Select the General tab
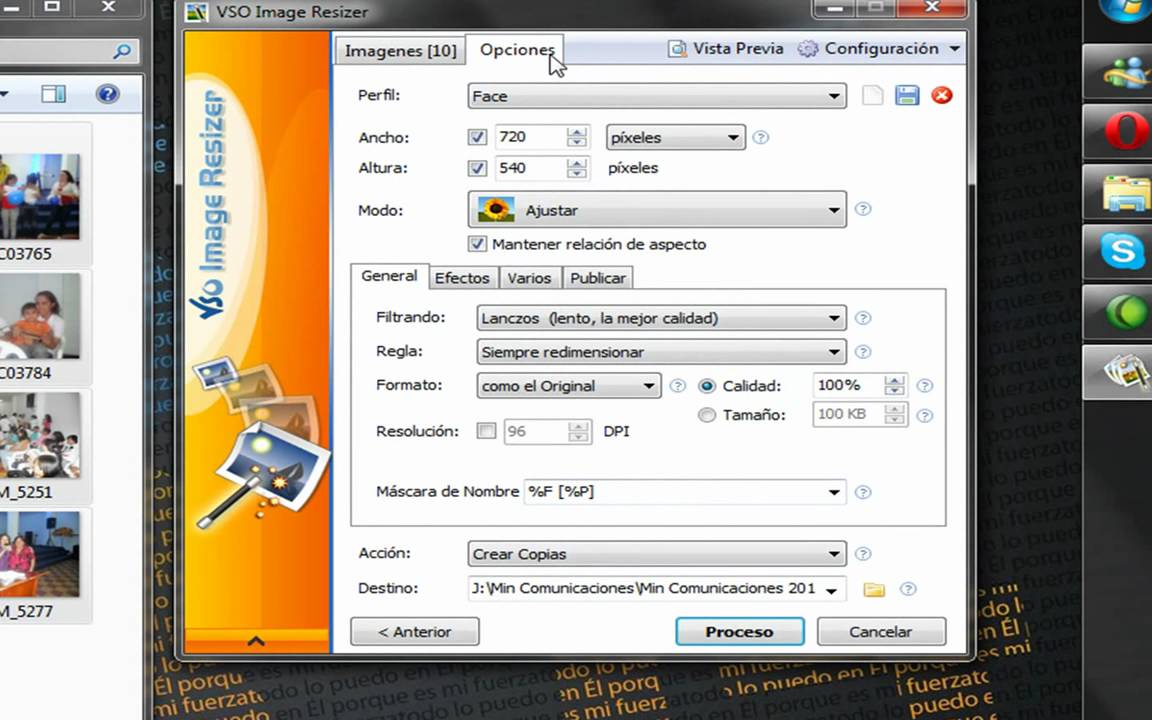 tap(389, 276)
